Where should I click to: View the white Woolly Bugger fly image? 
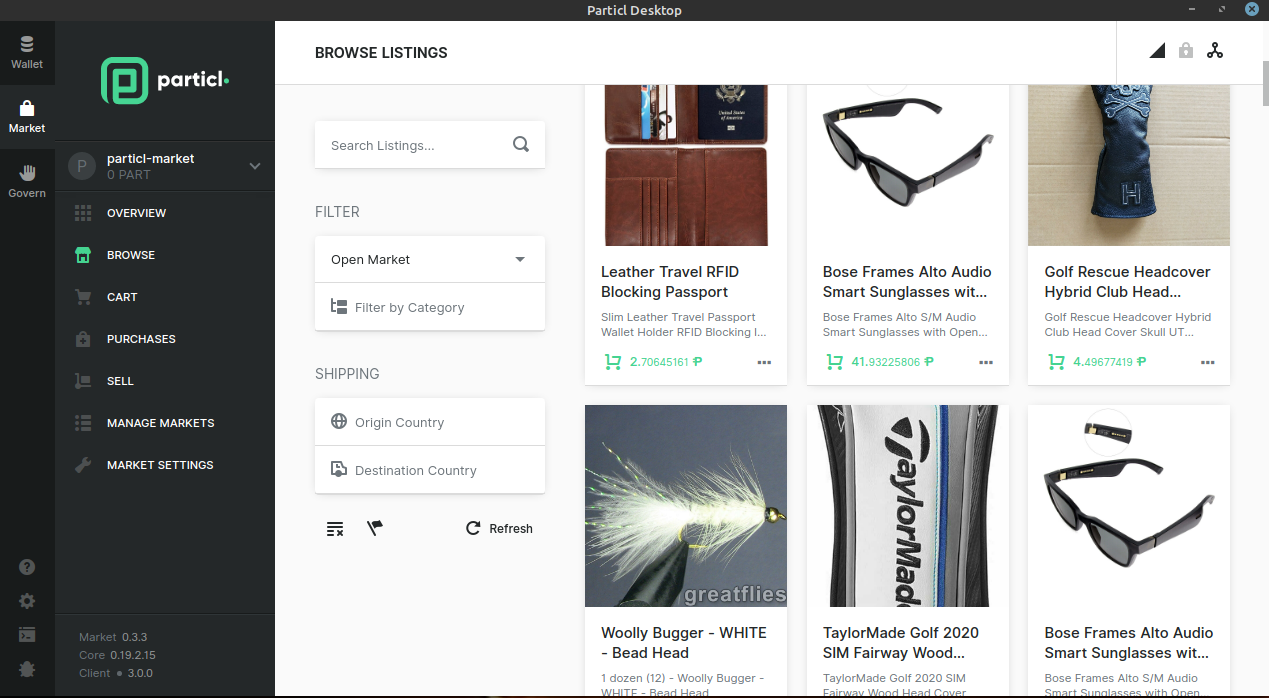click(x=686, y=506)
